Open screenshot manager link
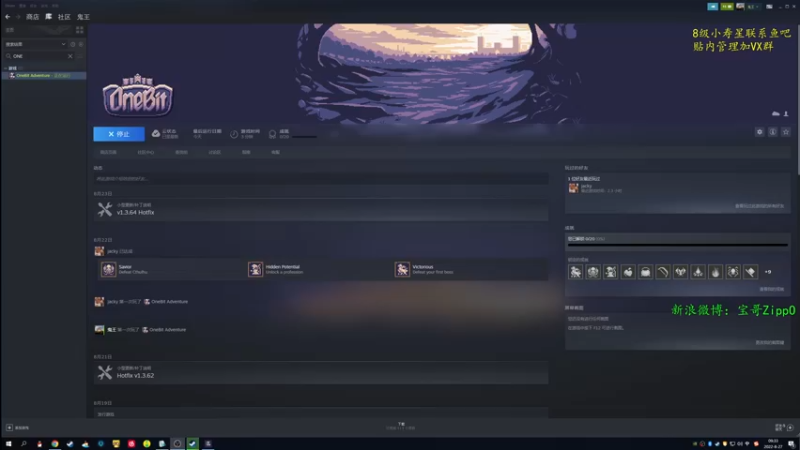Image resolution: width=800 pixels, height=450 pixels. point(770,343)
